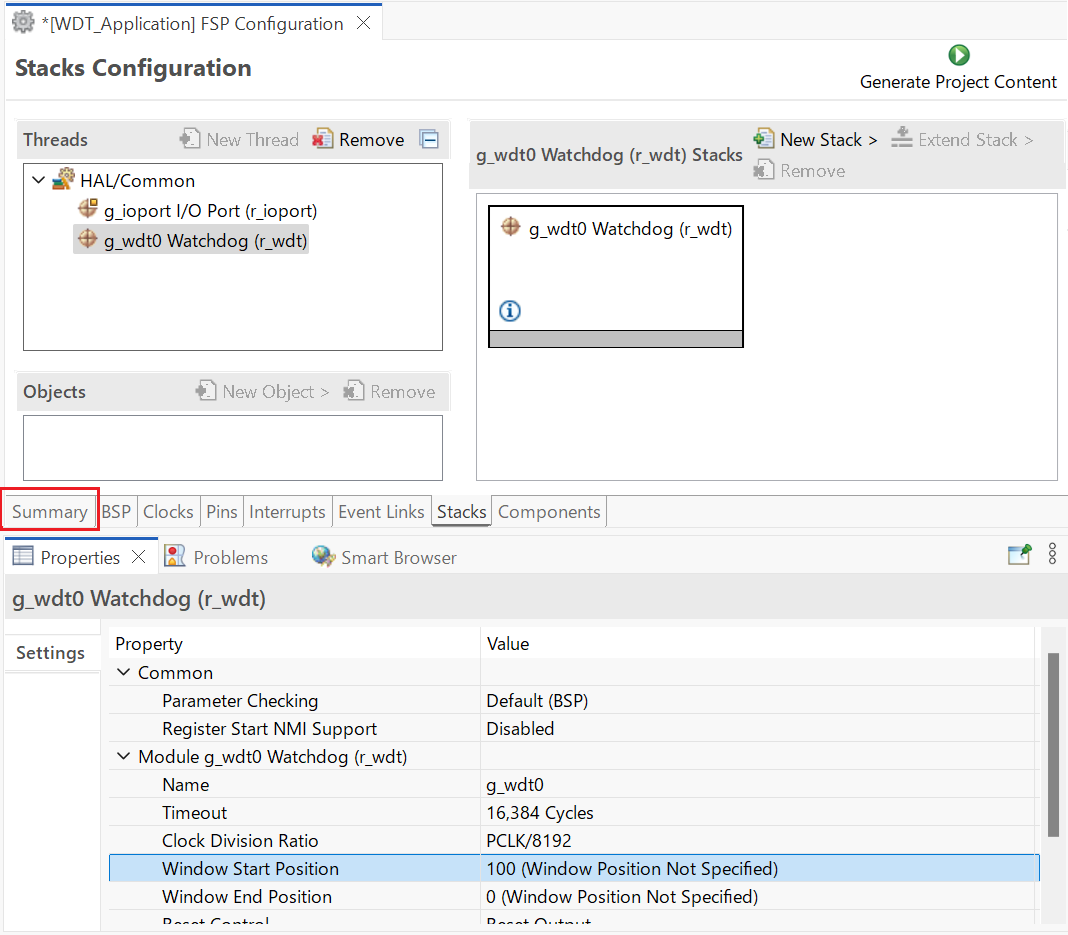The height and width of the screenshot is (935, 1068).
Task: Click the green Generate Project Content icon
Action: (958, 54)
